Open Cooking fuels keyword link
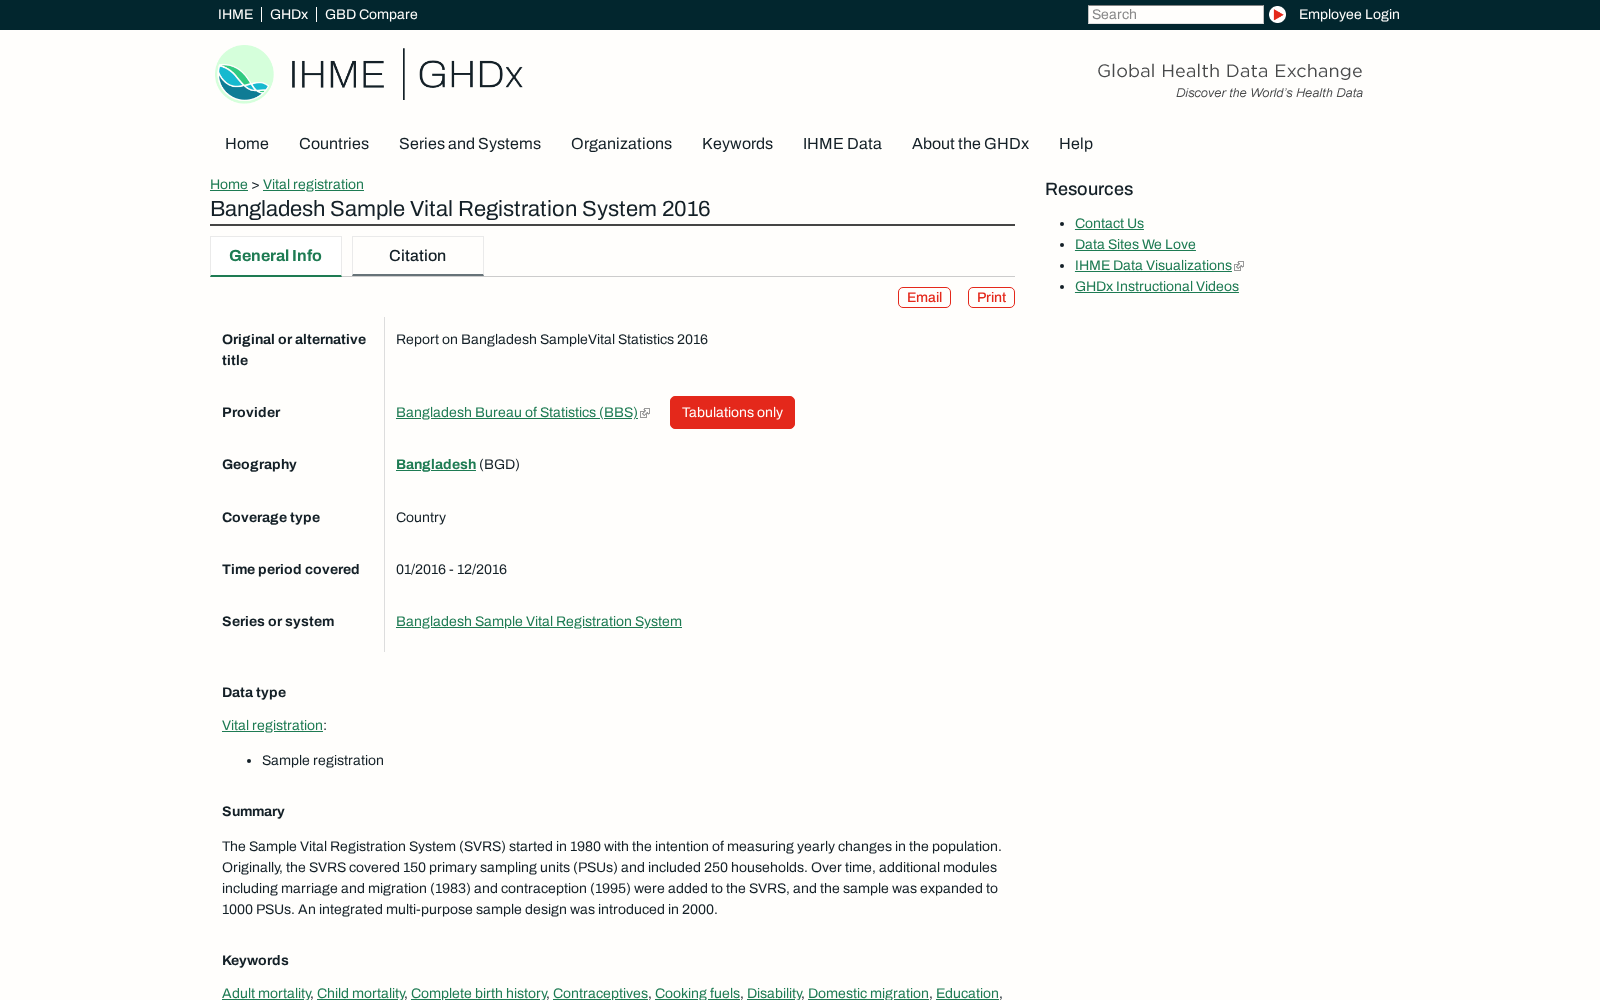Viewport: 1600px width, 1000px height. tap(697, 993)
